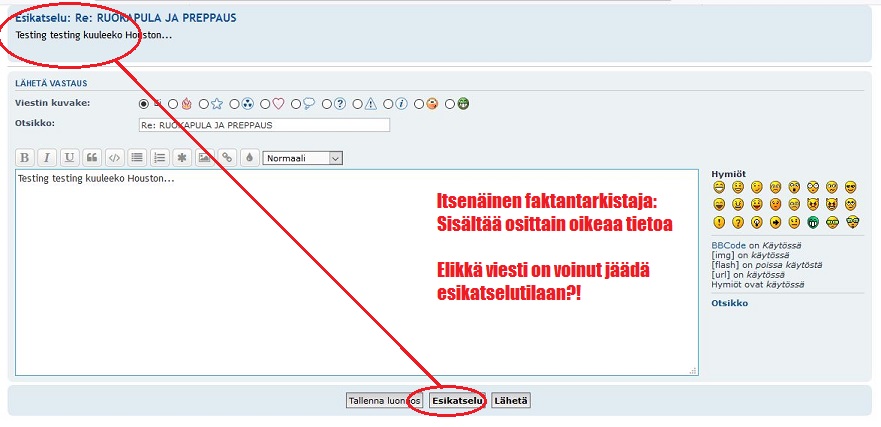Click the Otsikko subject input field
This screenshot has width=881, height=427.
pyautogui.click(x=263, y=125)
